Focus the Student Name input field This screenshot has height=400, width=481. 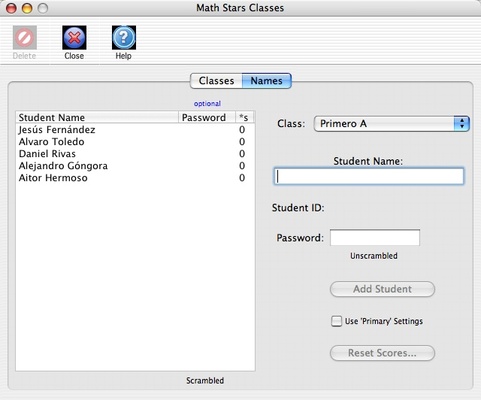[369, 176]
